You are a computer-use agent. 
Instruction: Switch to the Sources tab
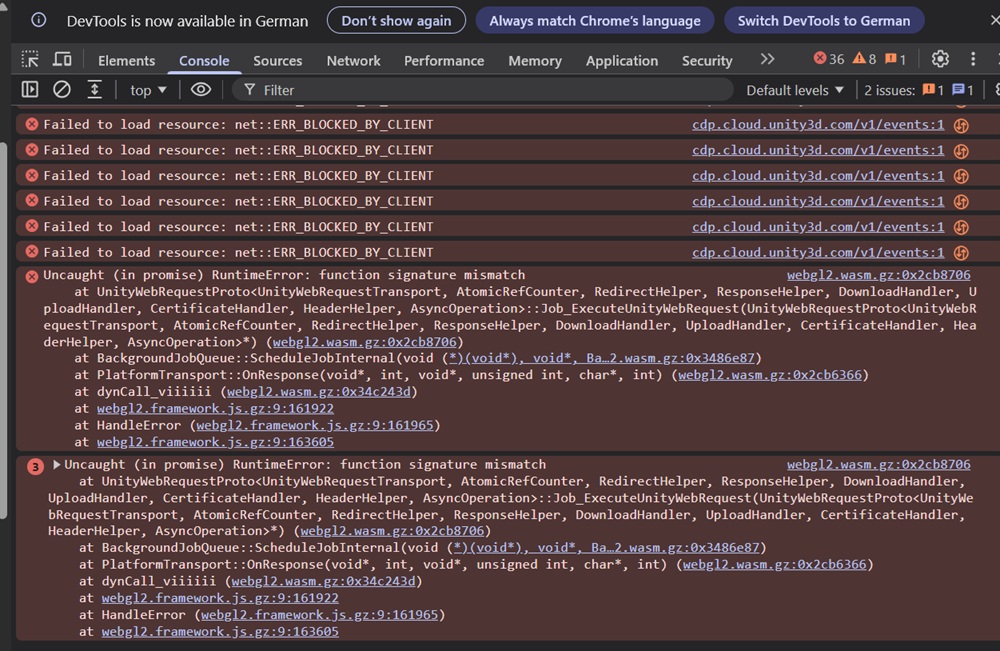(x=277, y=61)
